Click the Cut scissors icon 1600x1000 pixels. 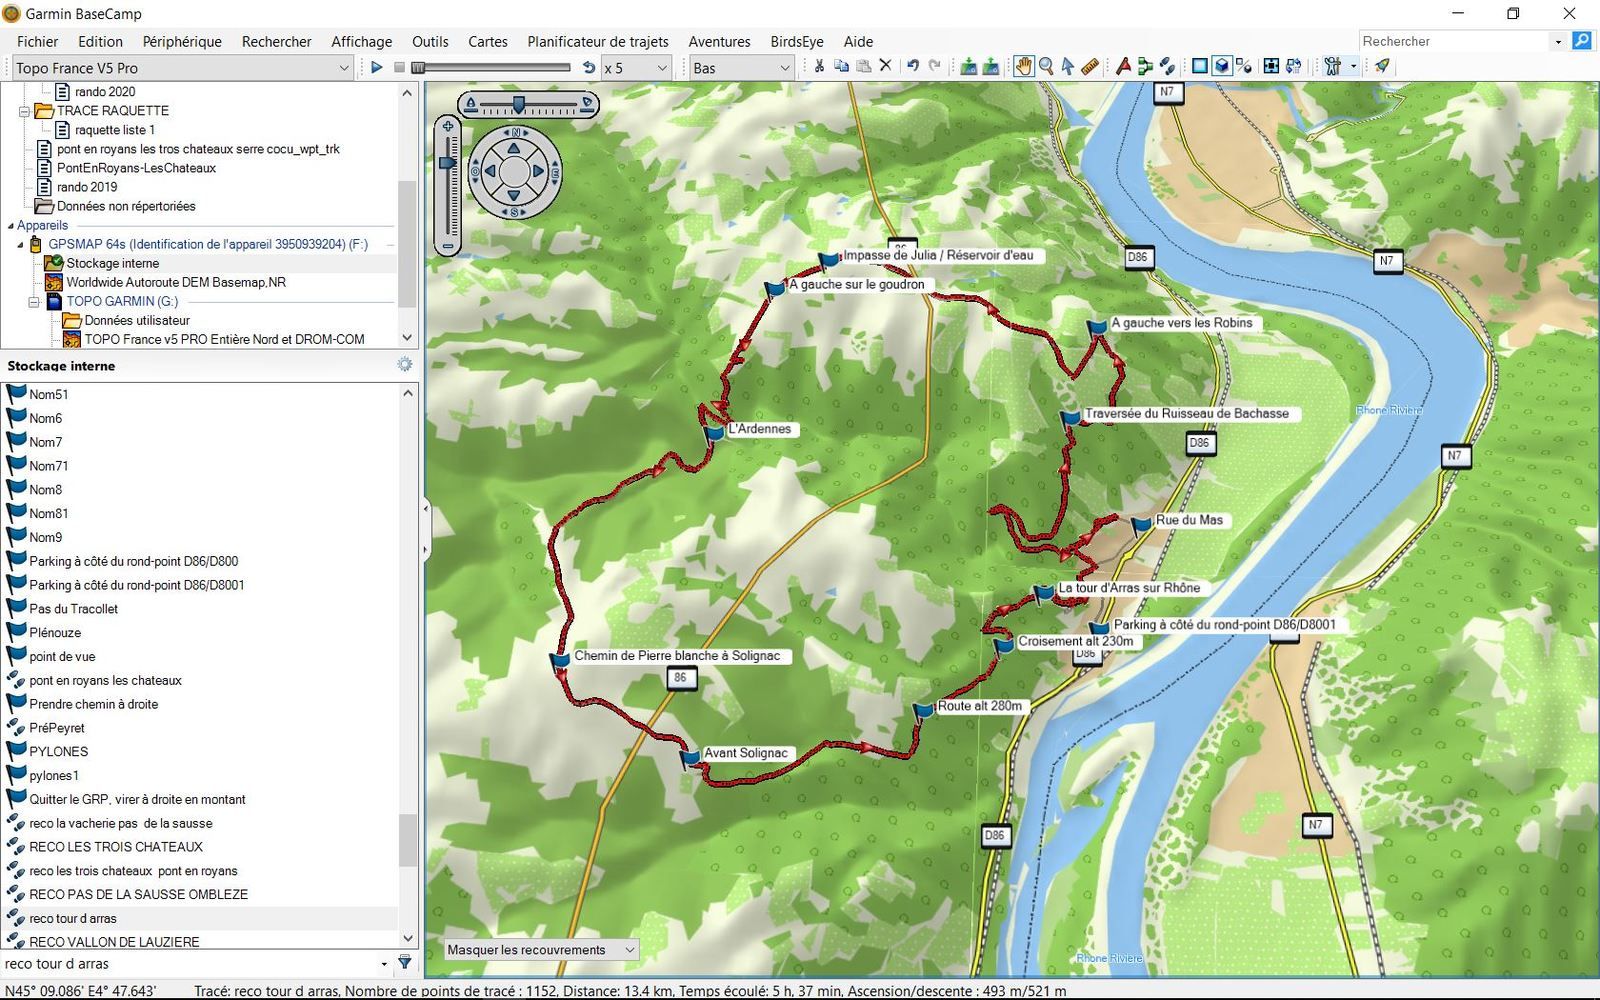(x=819, y=67)
